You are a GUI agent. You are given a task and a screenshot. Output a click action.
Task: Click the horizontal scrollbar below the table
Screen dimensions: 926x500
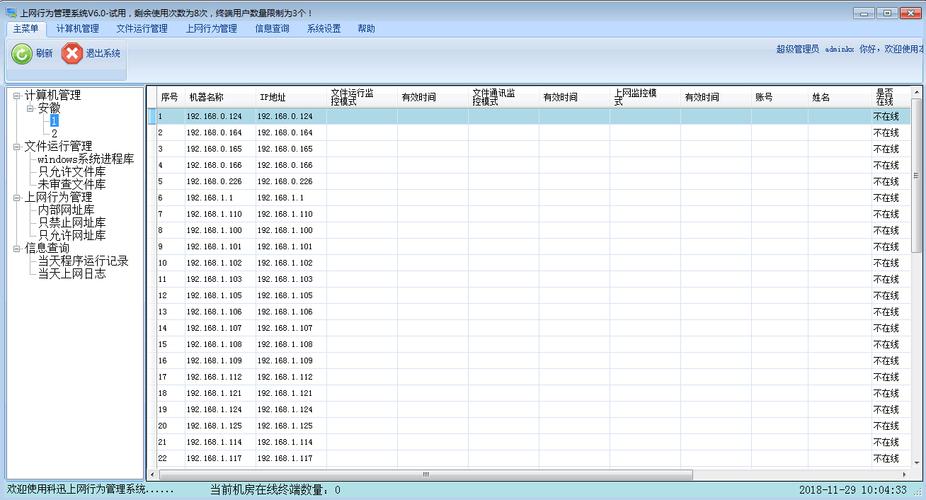coord(425,474)
